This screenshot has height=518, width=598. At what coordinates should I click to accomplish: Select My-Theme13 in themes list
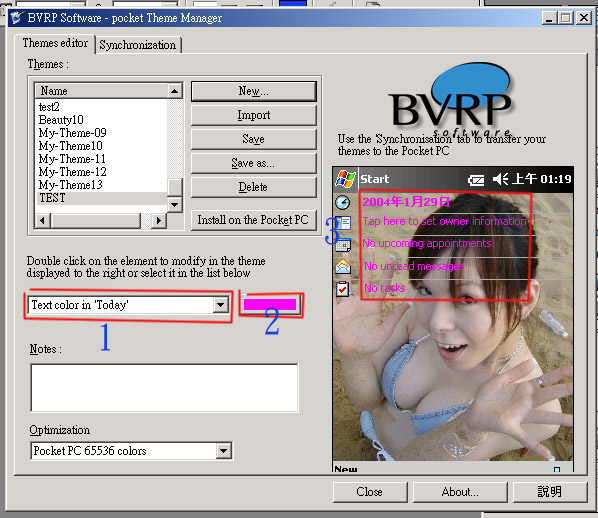(71, 185)
